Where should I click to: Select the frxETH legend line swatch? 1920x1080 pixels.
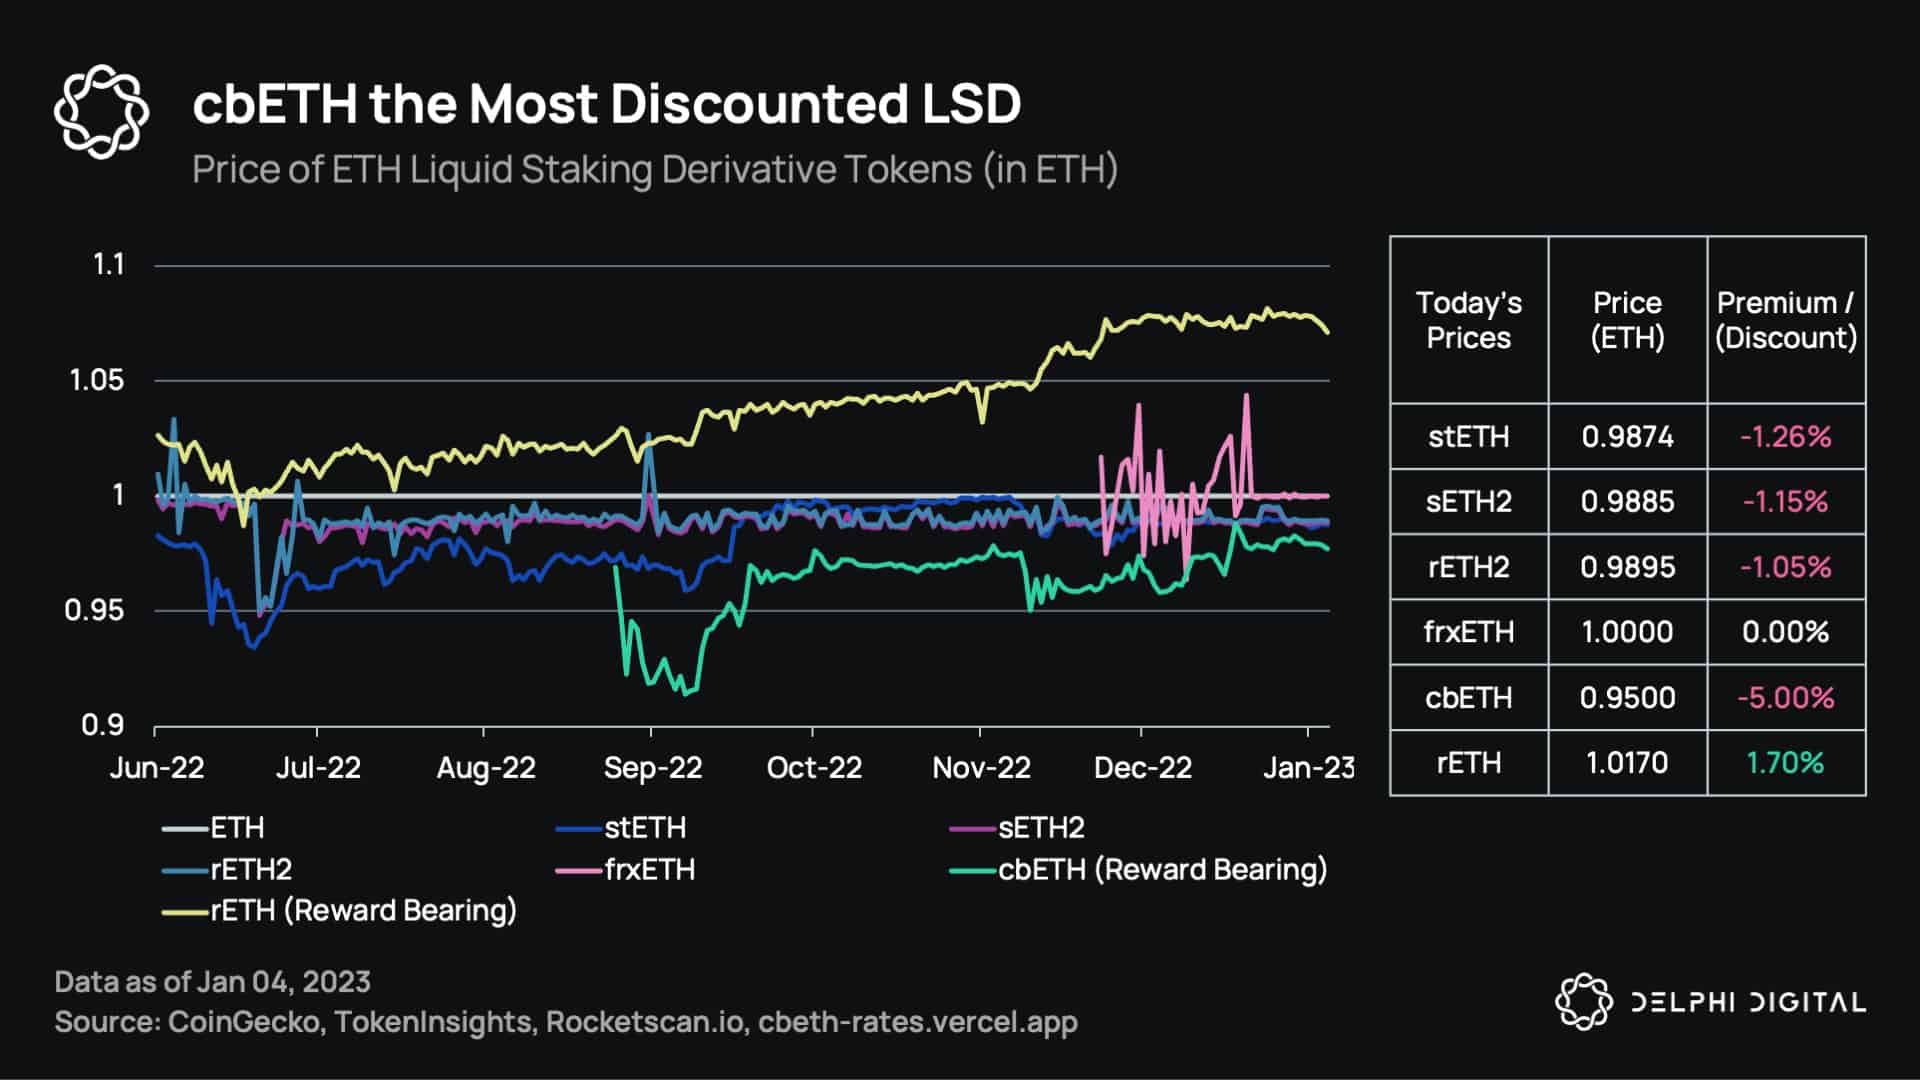coord(579,870)
